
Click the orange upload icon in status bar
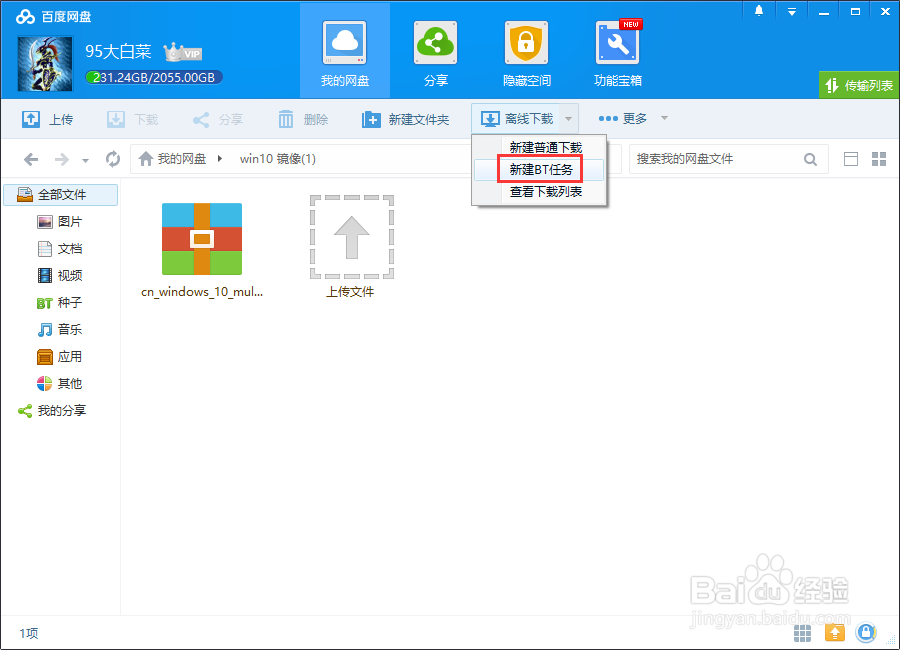click(835, 633)
